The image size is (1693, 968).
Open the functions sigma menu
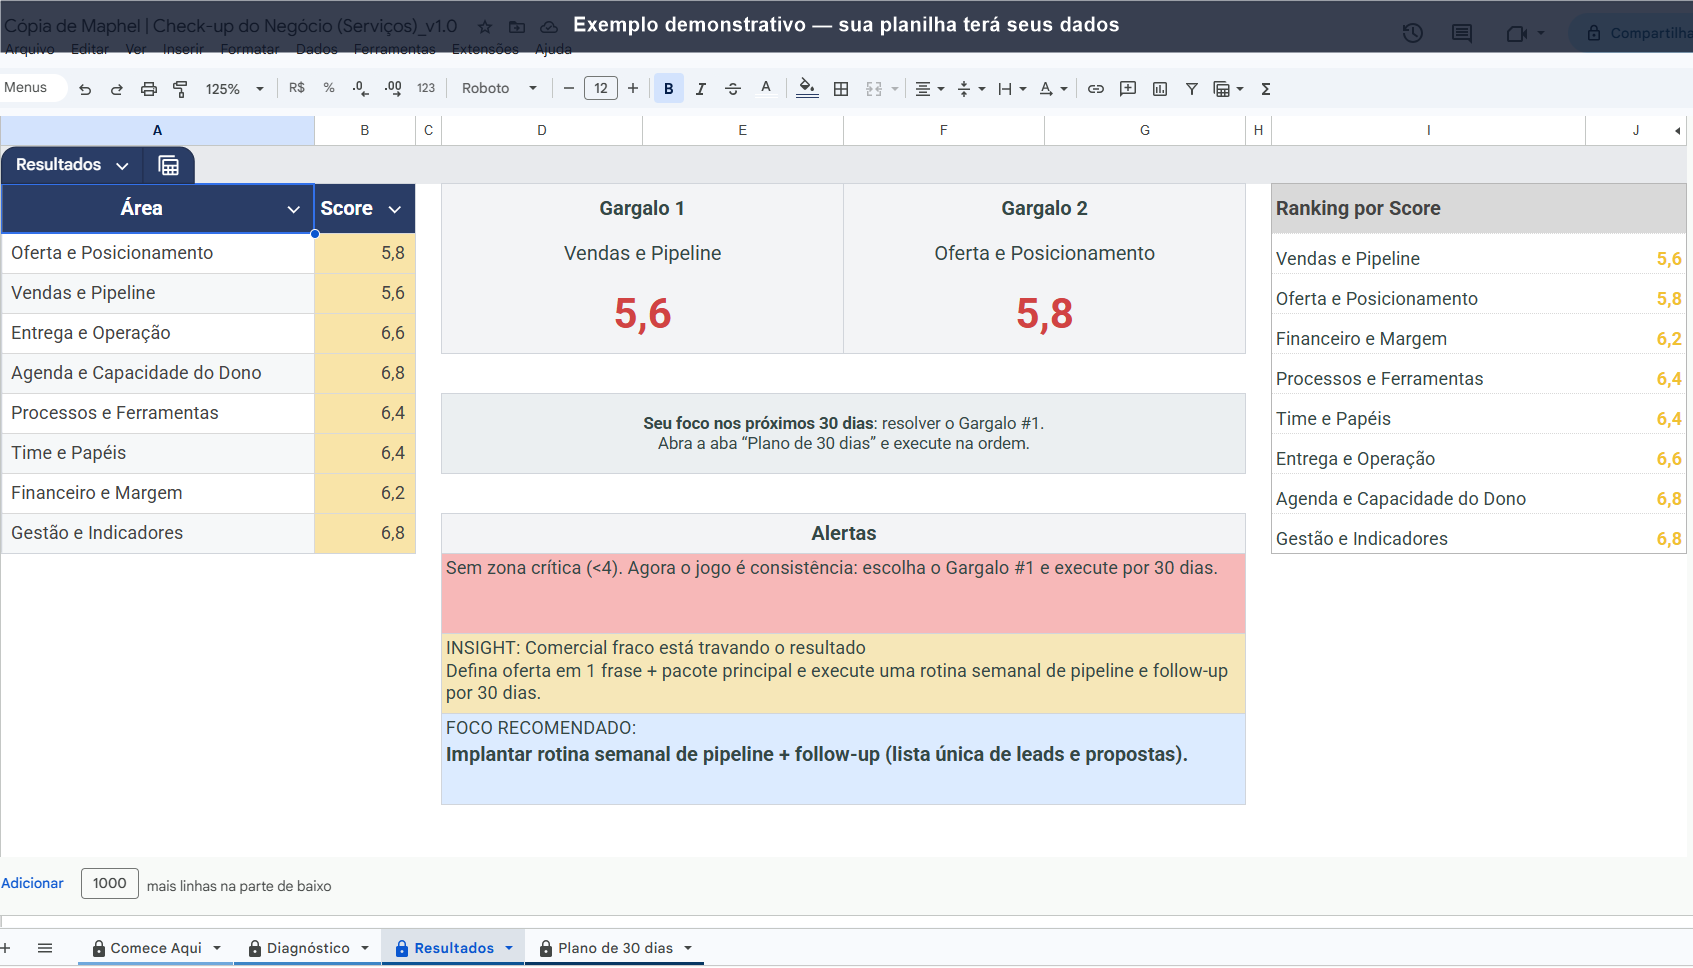click(1266, 89)
